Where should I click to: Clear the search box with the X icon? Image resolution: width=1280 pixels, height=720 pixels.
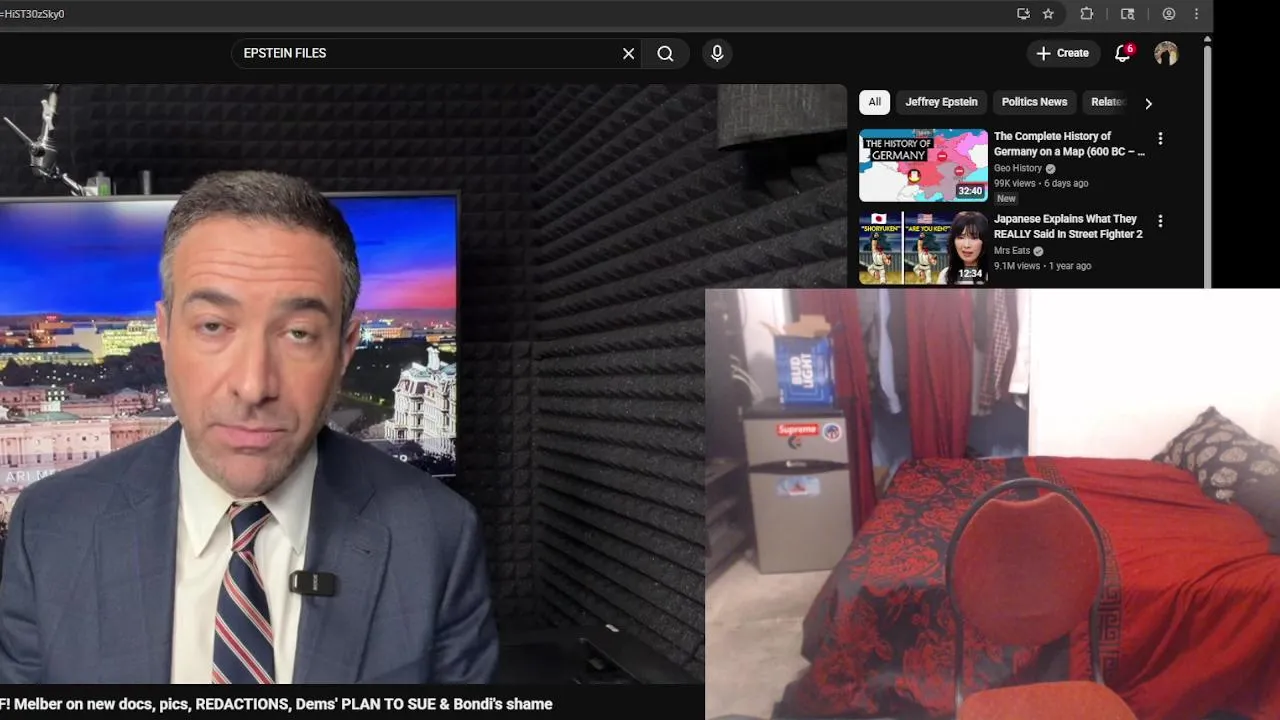pyautogui.click(x=629, y=54)
